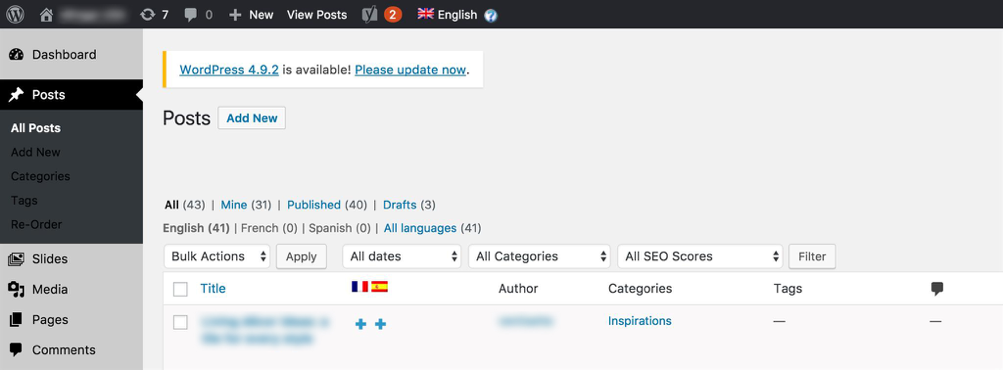The image size is (1003, 370).
Task: Click the Spanish flag column header
Action: [x=379, y=287]
